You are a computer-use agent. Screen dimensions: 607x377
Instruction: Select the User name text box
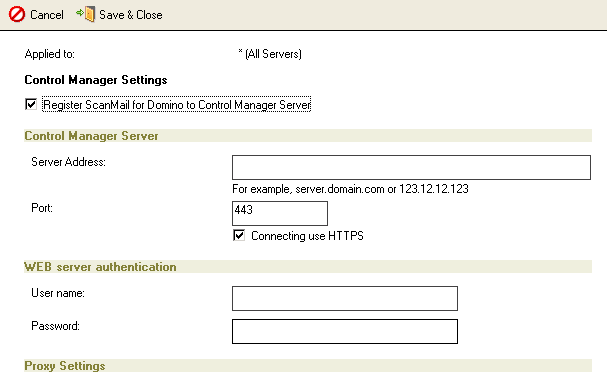[x=345, y=298]
